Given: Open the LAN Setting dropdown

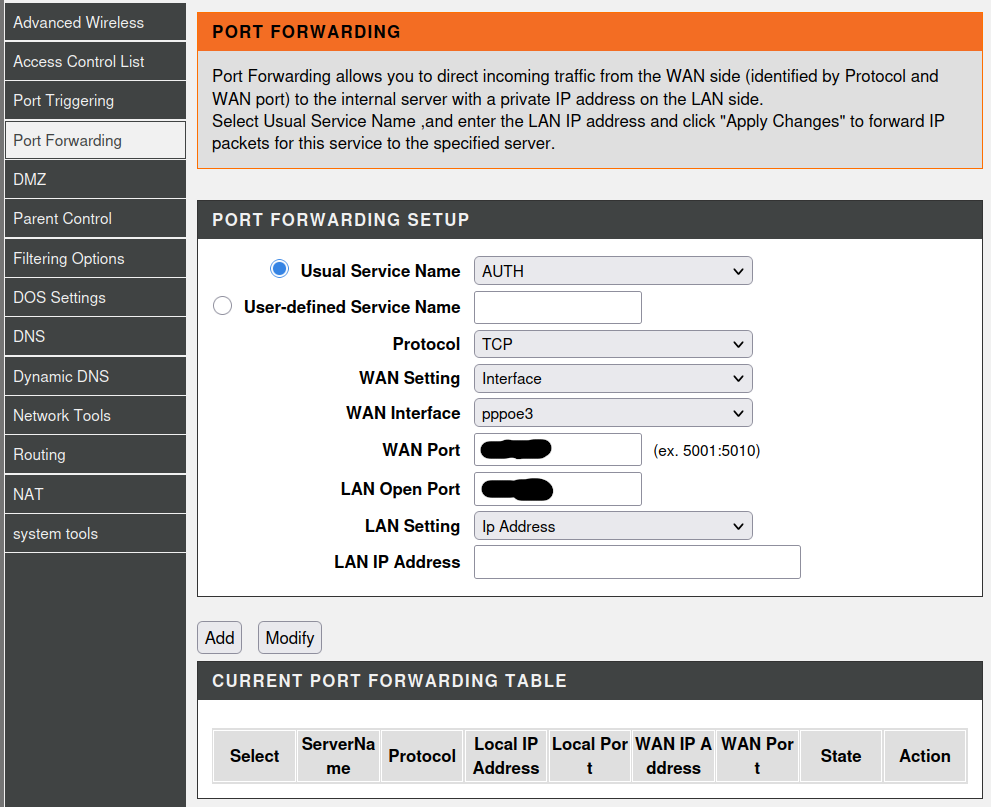Looking at the screenshot, I should [612, 527].
